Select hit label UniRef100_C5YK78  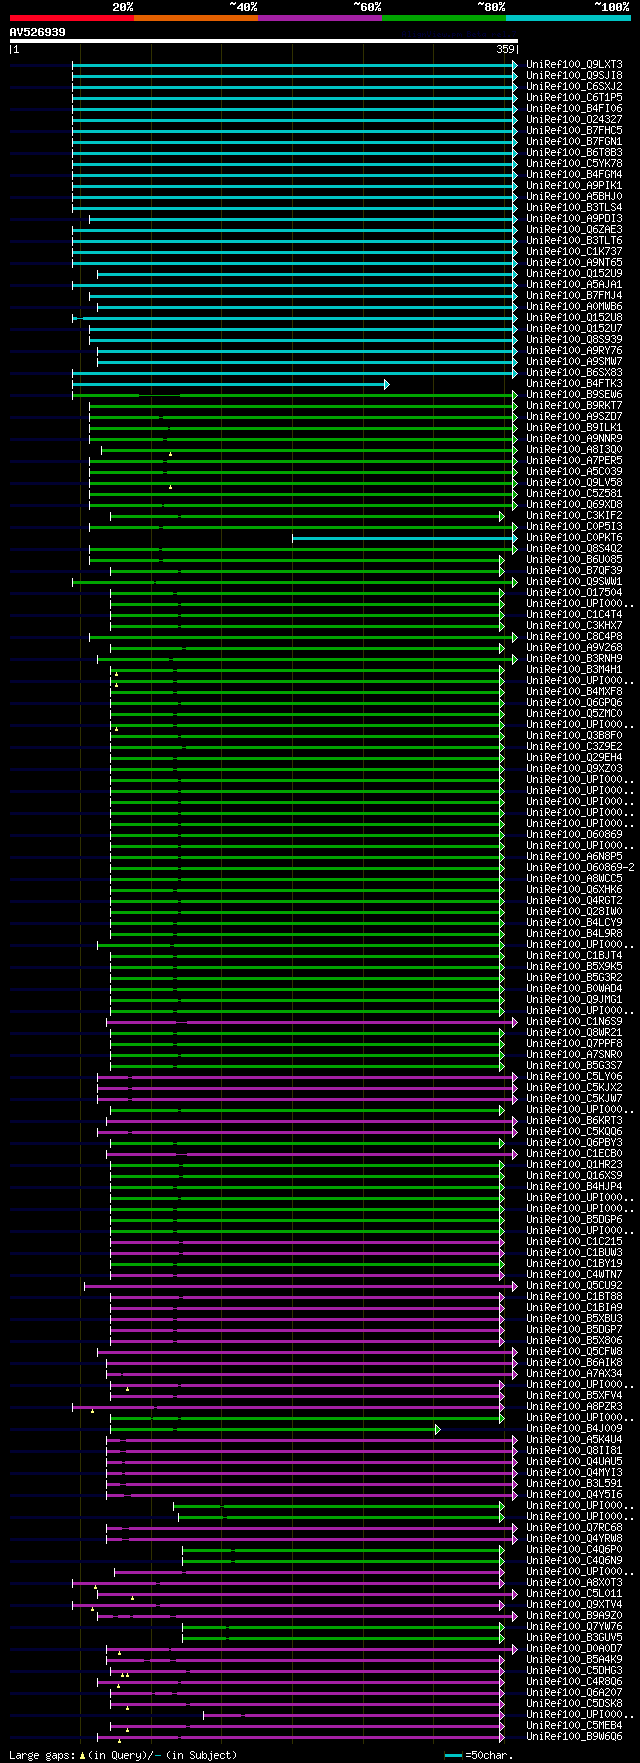tap(574, 164)
